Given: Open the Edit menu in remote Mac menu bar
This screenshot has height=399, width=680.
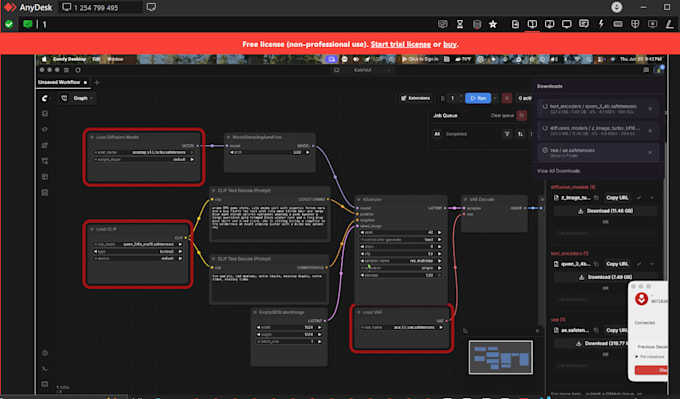Looking at the screenshot, I should (x=96, y=59).
